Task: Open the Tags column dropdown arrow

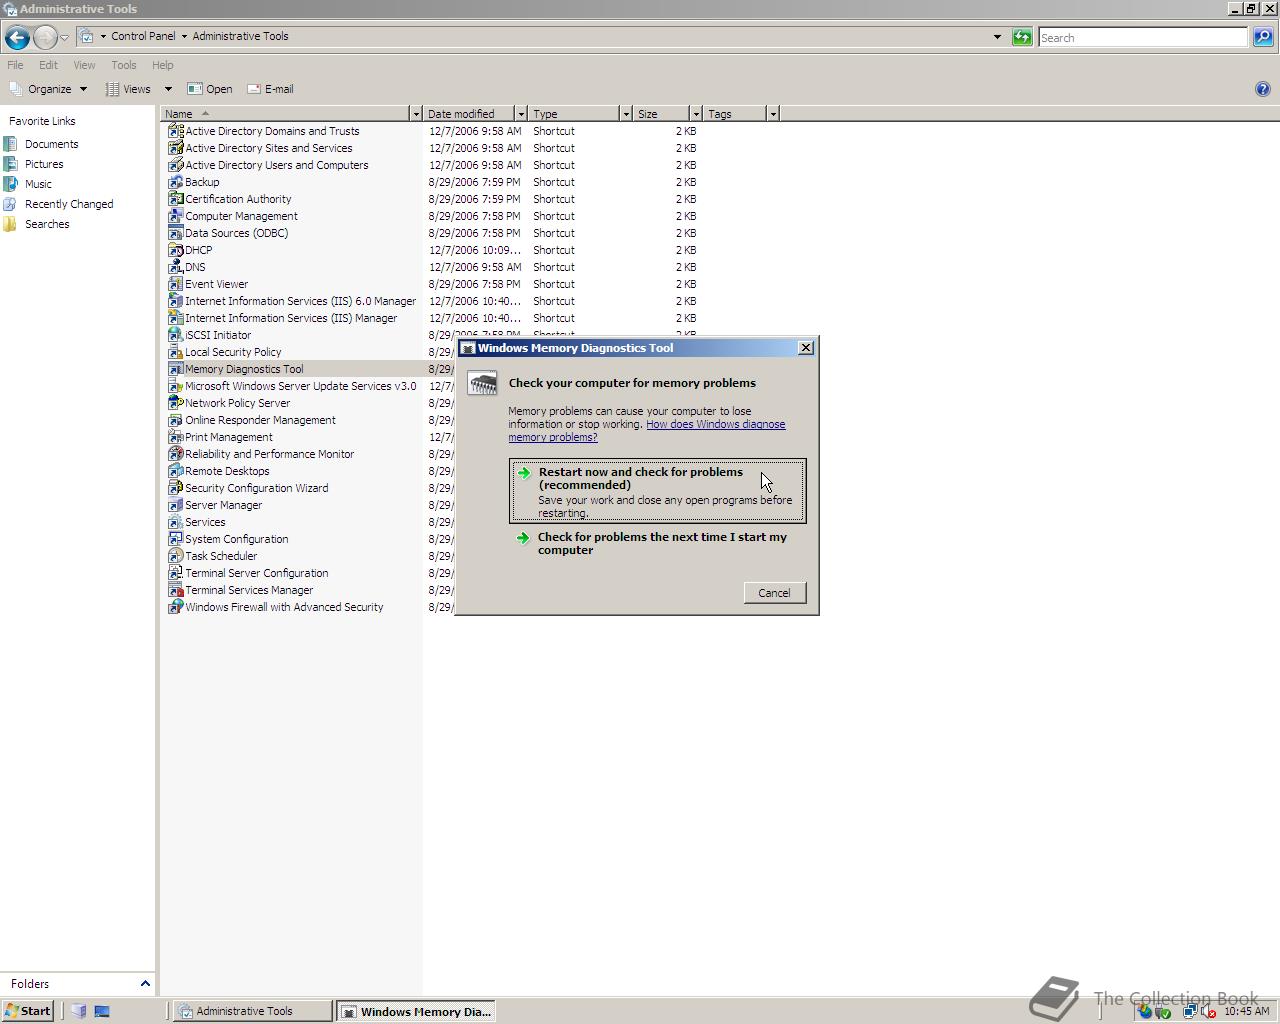Action: (x=773, y=114)
